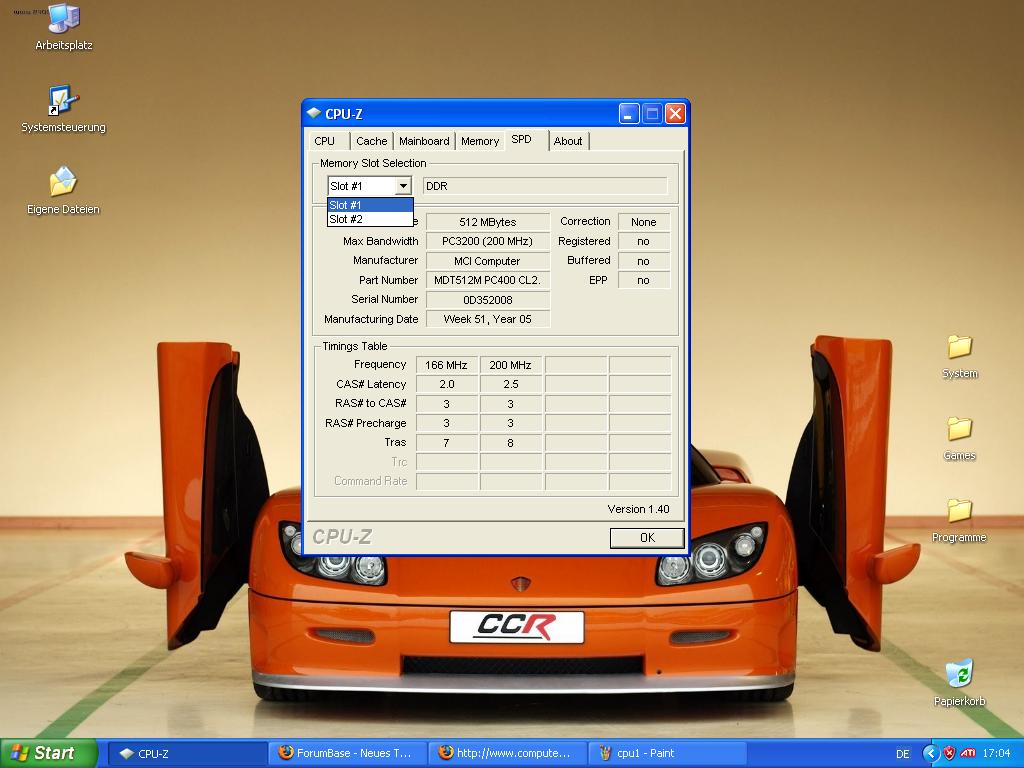Switch to the Mainboard tab

[424, 141]
